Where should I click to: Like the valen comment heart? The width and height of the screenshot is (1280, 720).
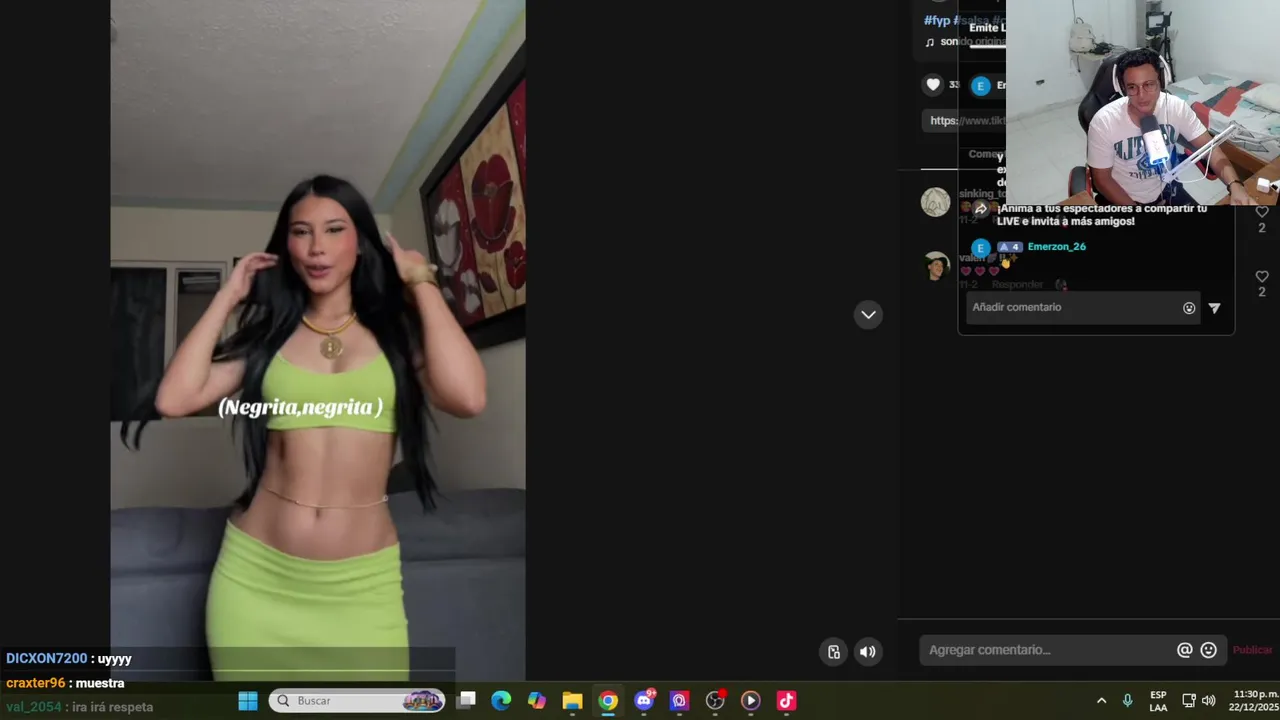(x=1262, y=276)
